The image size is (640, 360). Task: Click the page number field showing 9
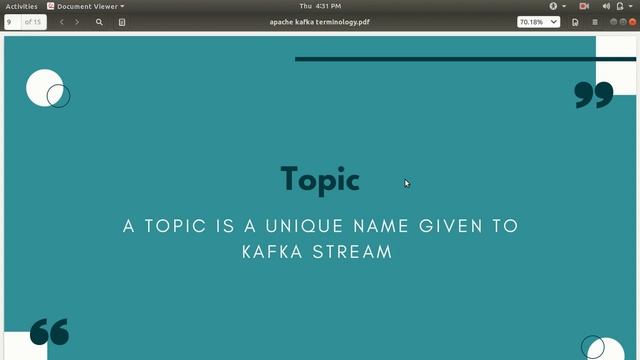click(13, 22)
